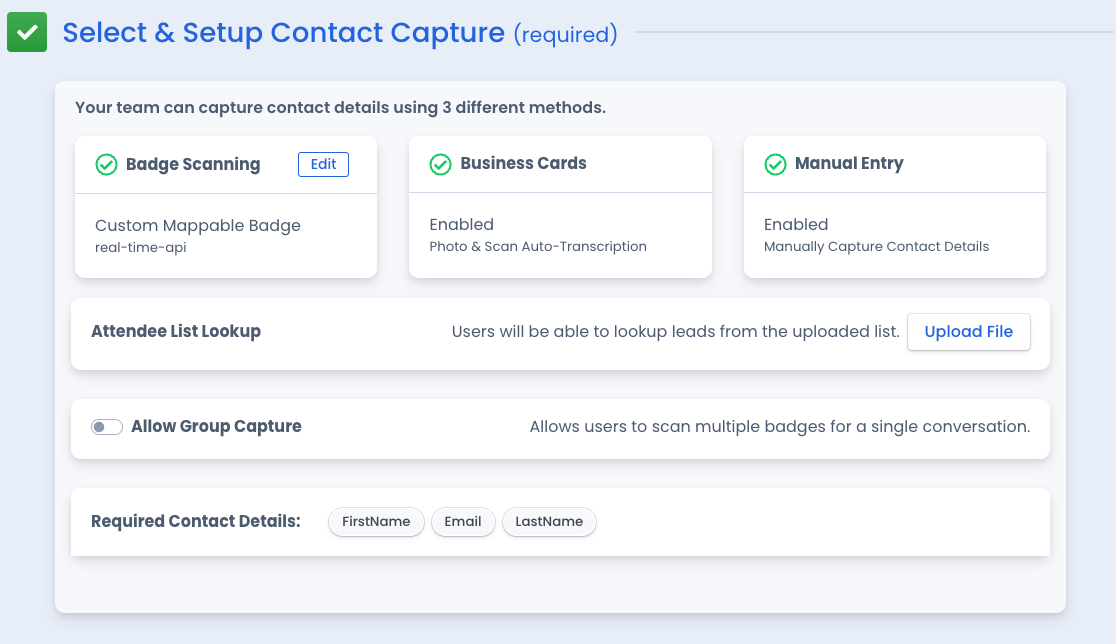Click the Select & Setup Contact Capture heading
The height and width of the screenshot is (644, 1116).
(x=283, y=33)
